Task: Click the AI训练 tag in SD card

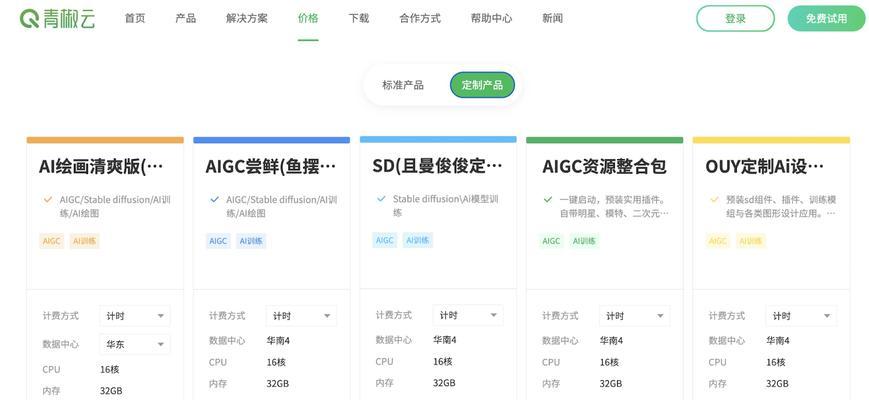Action: point(418,240)
